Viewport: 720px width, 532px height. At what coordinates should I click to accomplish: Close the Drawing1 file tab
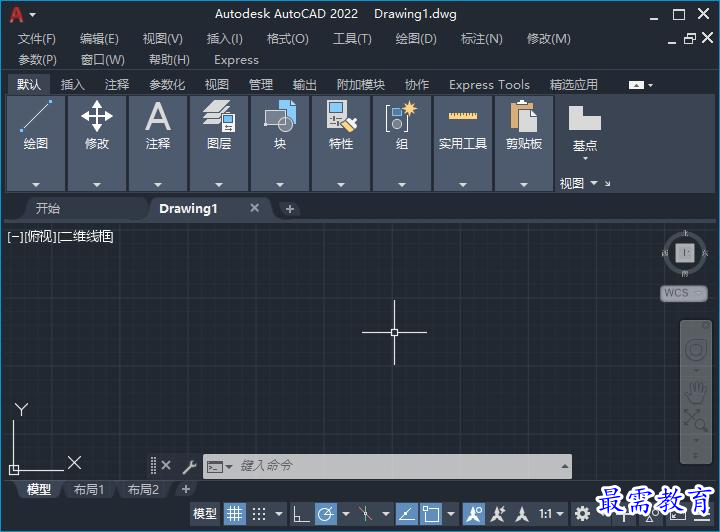coord(254,208)
